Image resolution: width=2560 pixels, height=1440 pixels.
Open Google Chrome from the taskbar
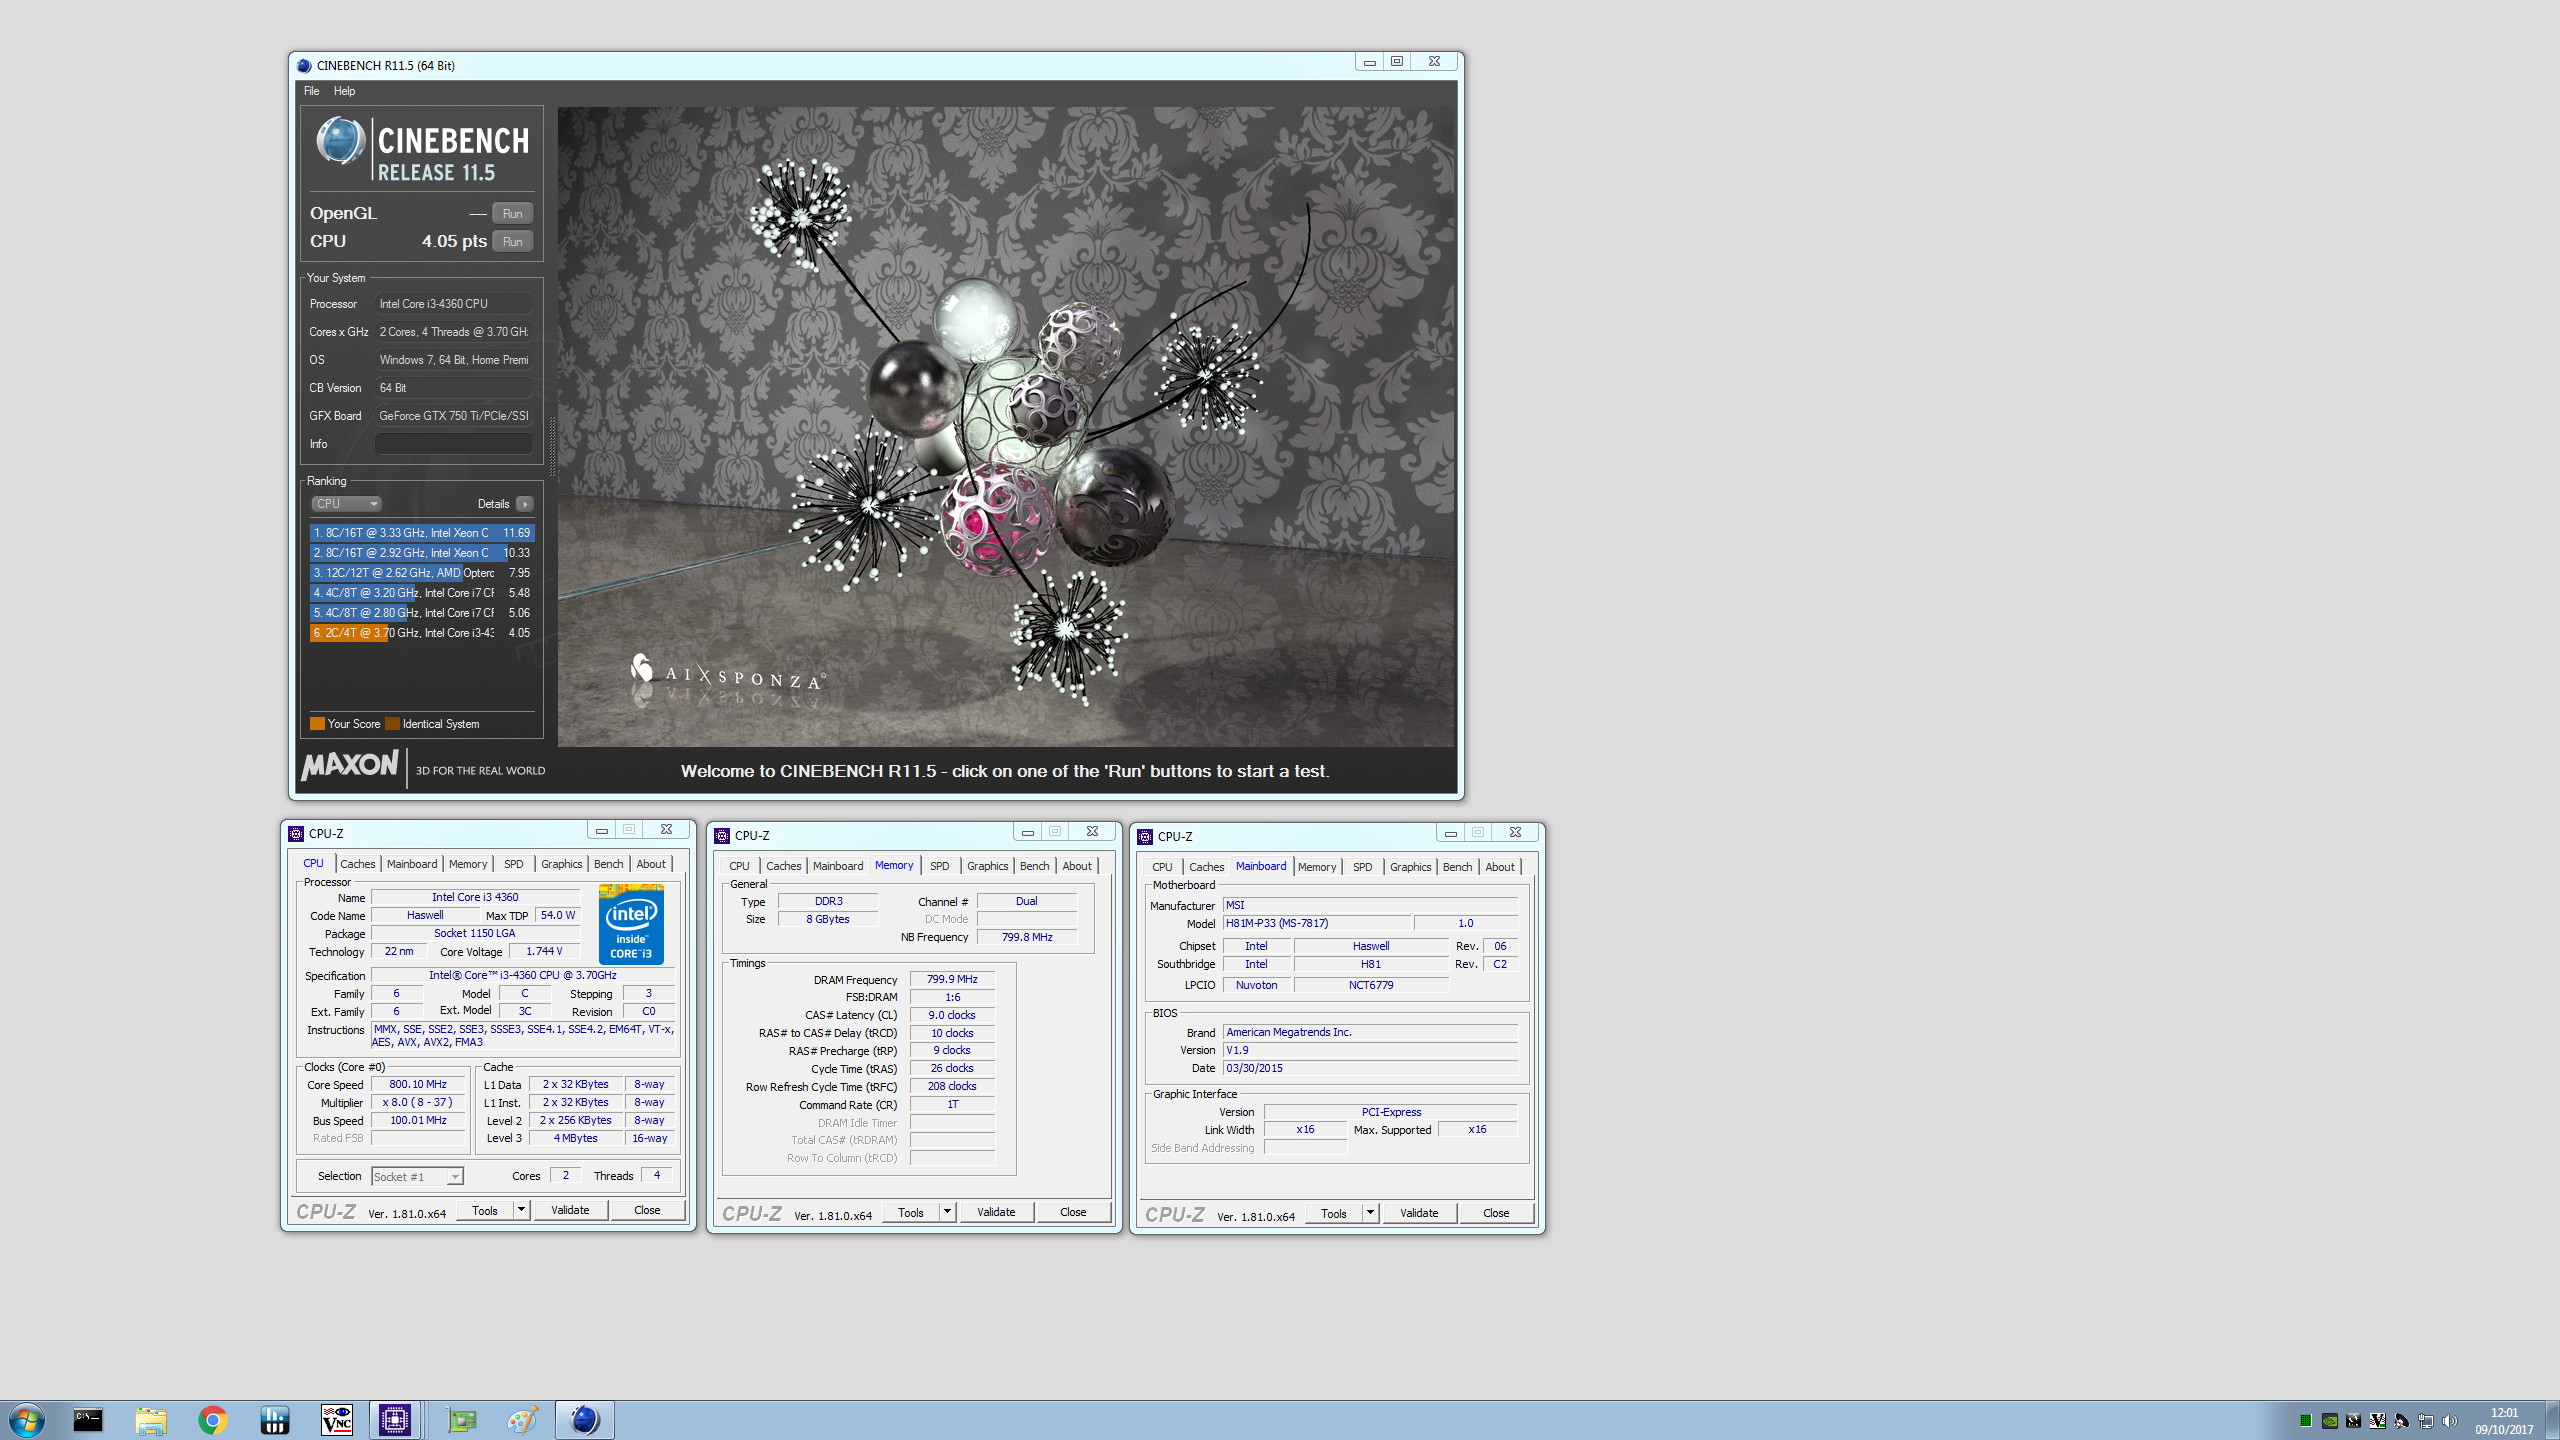point(213,1420)
